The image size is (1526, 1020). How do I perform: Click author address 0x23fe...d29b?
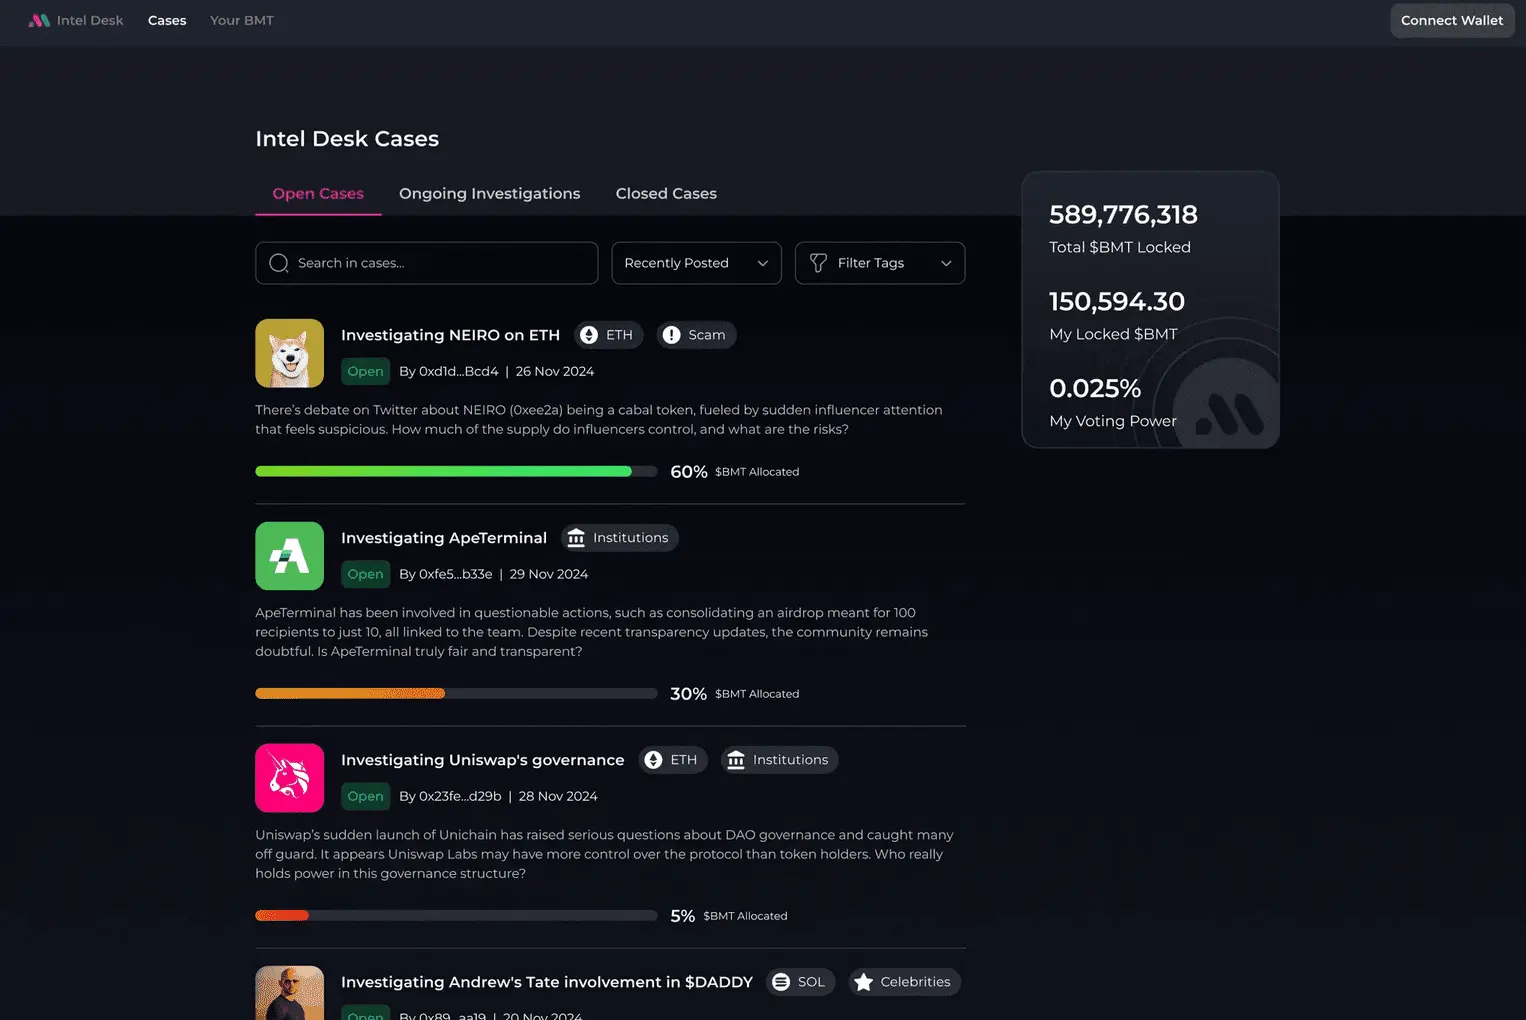[x=460, y=796]
